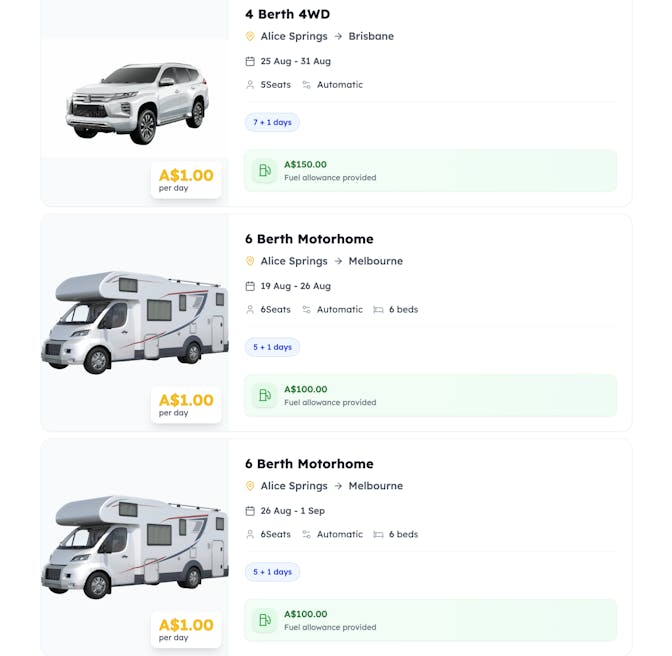Viewport: 672px width, 656px height.
Task: Click the A$150.00 fuel allowance banner
Action: [x=430, y=171]
